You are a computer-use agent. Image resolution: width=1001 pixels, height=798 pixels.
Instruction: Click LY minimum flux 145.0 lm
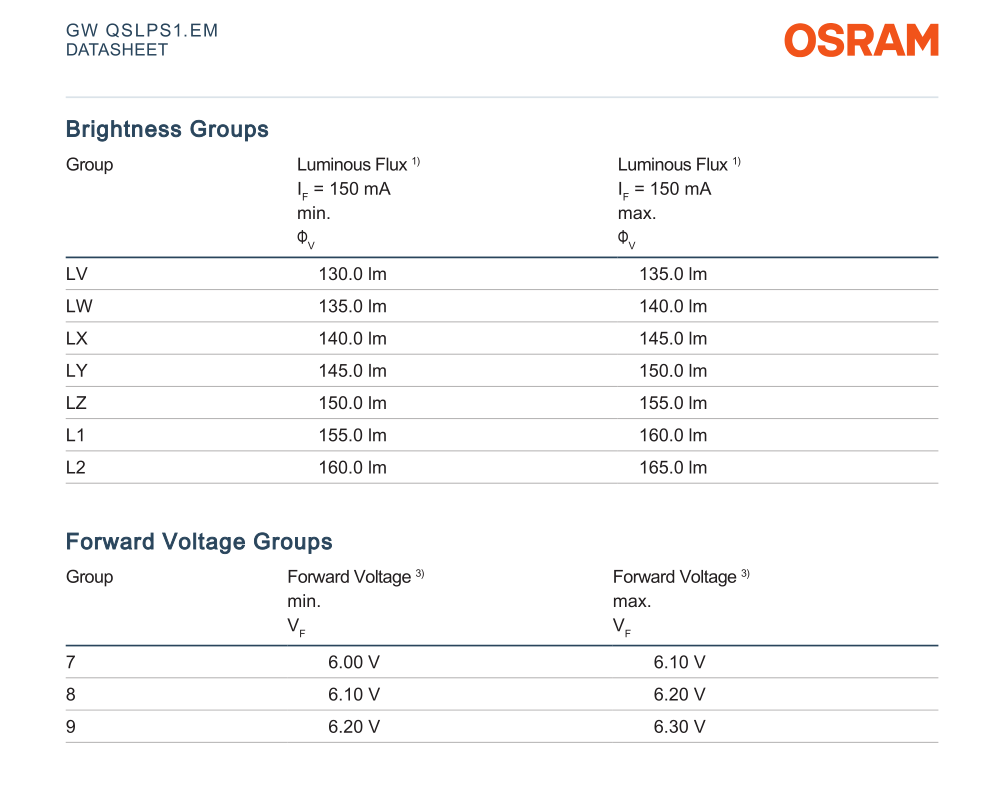click(x=352, y=371)
